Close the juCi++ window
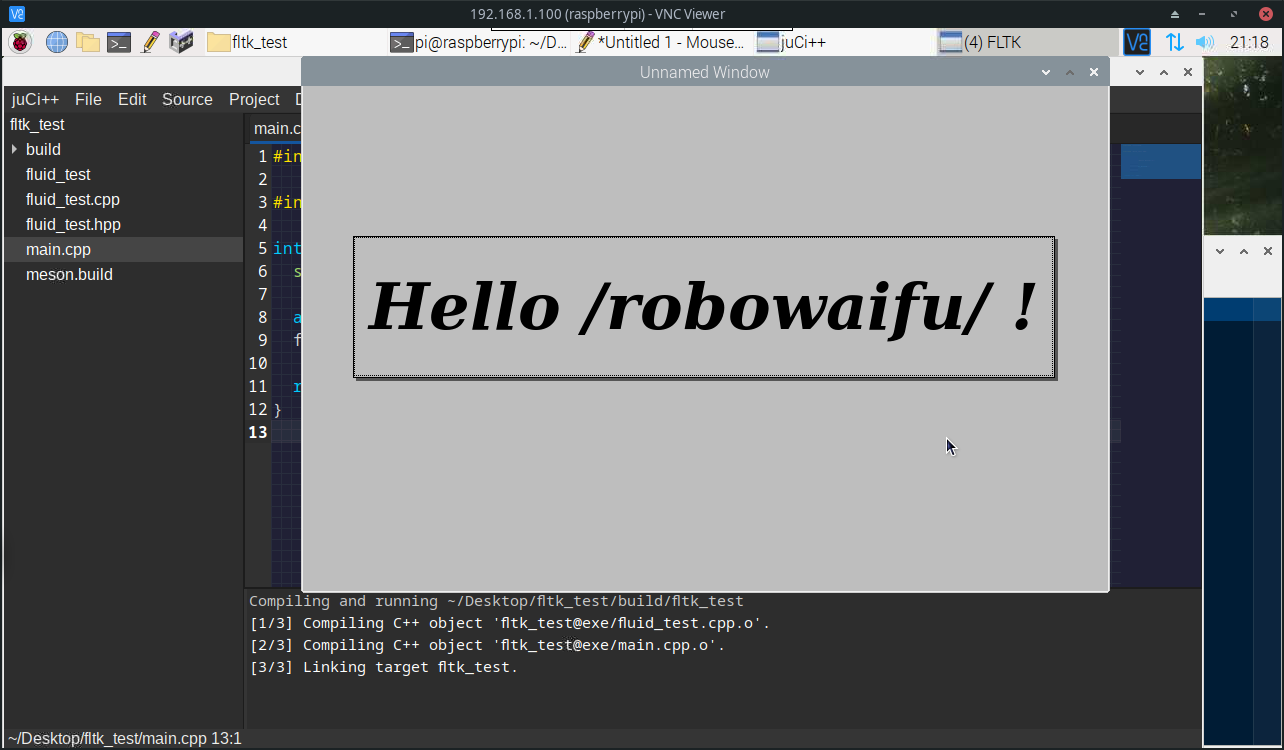Viewport: 1284px width, 750px height. [1188, 72]
